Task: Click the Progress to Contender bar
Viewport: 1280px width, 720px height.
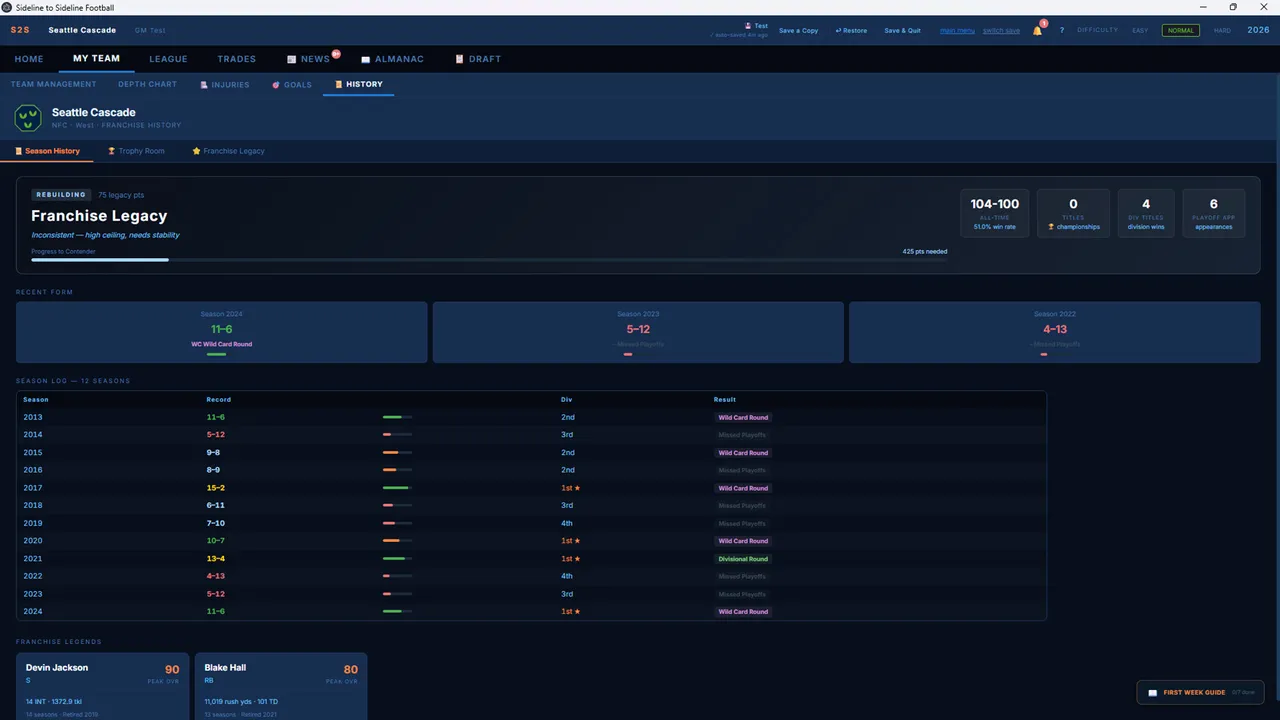Action: 489,260
